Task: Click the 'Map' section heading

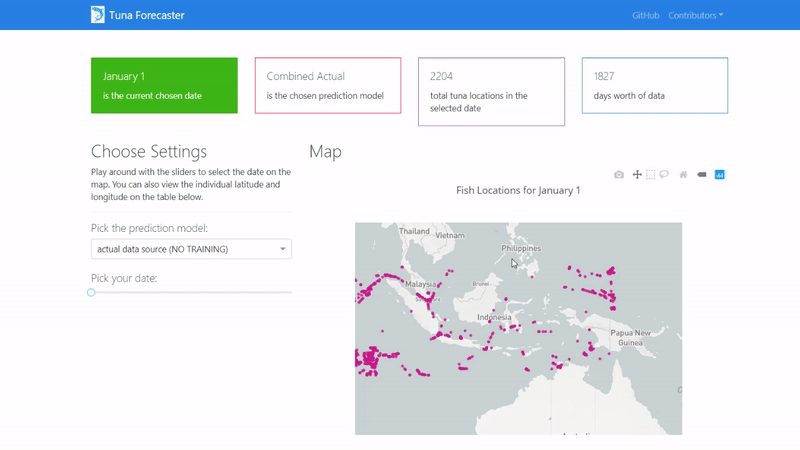Action: click(x=326, y=152)
